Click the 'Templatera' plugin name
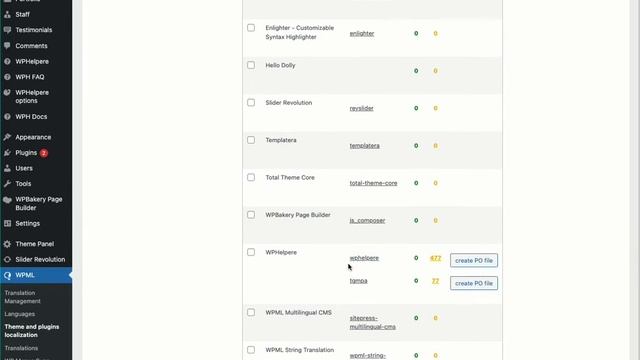Image resolution: width=640 pixels, height=360 pixels. (281, 140)
